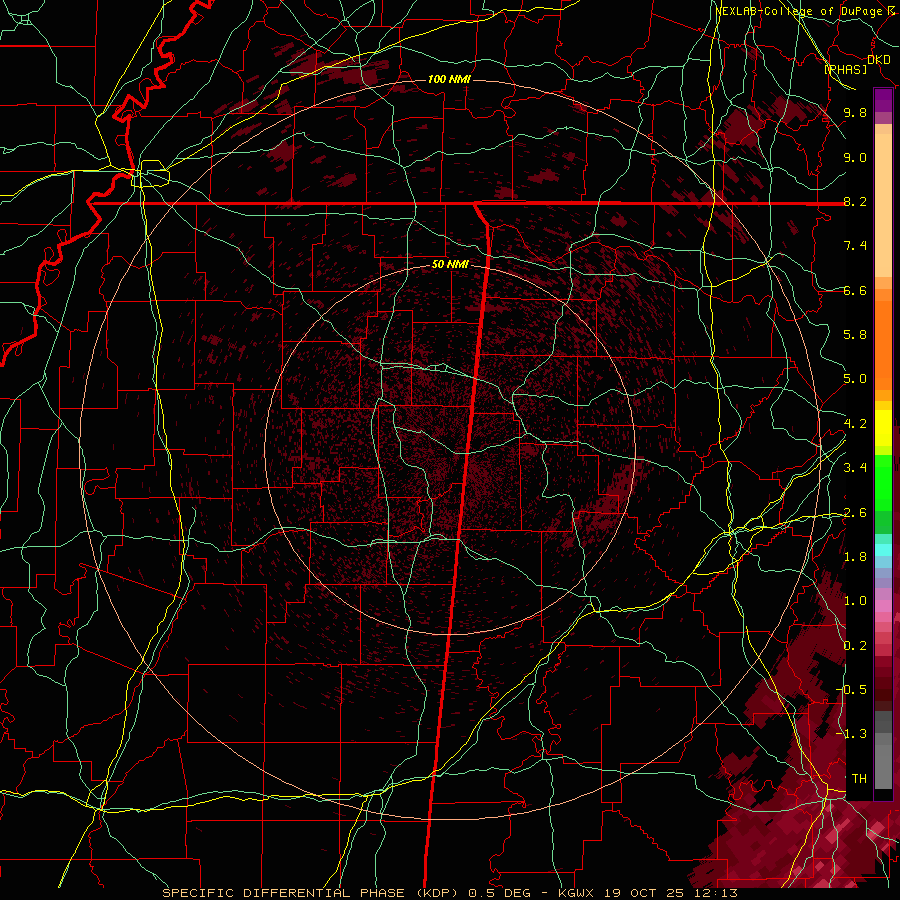Click the DKD product code text

click(879, 59)
